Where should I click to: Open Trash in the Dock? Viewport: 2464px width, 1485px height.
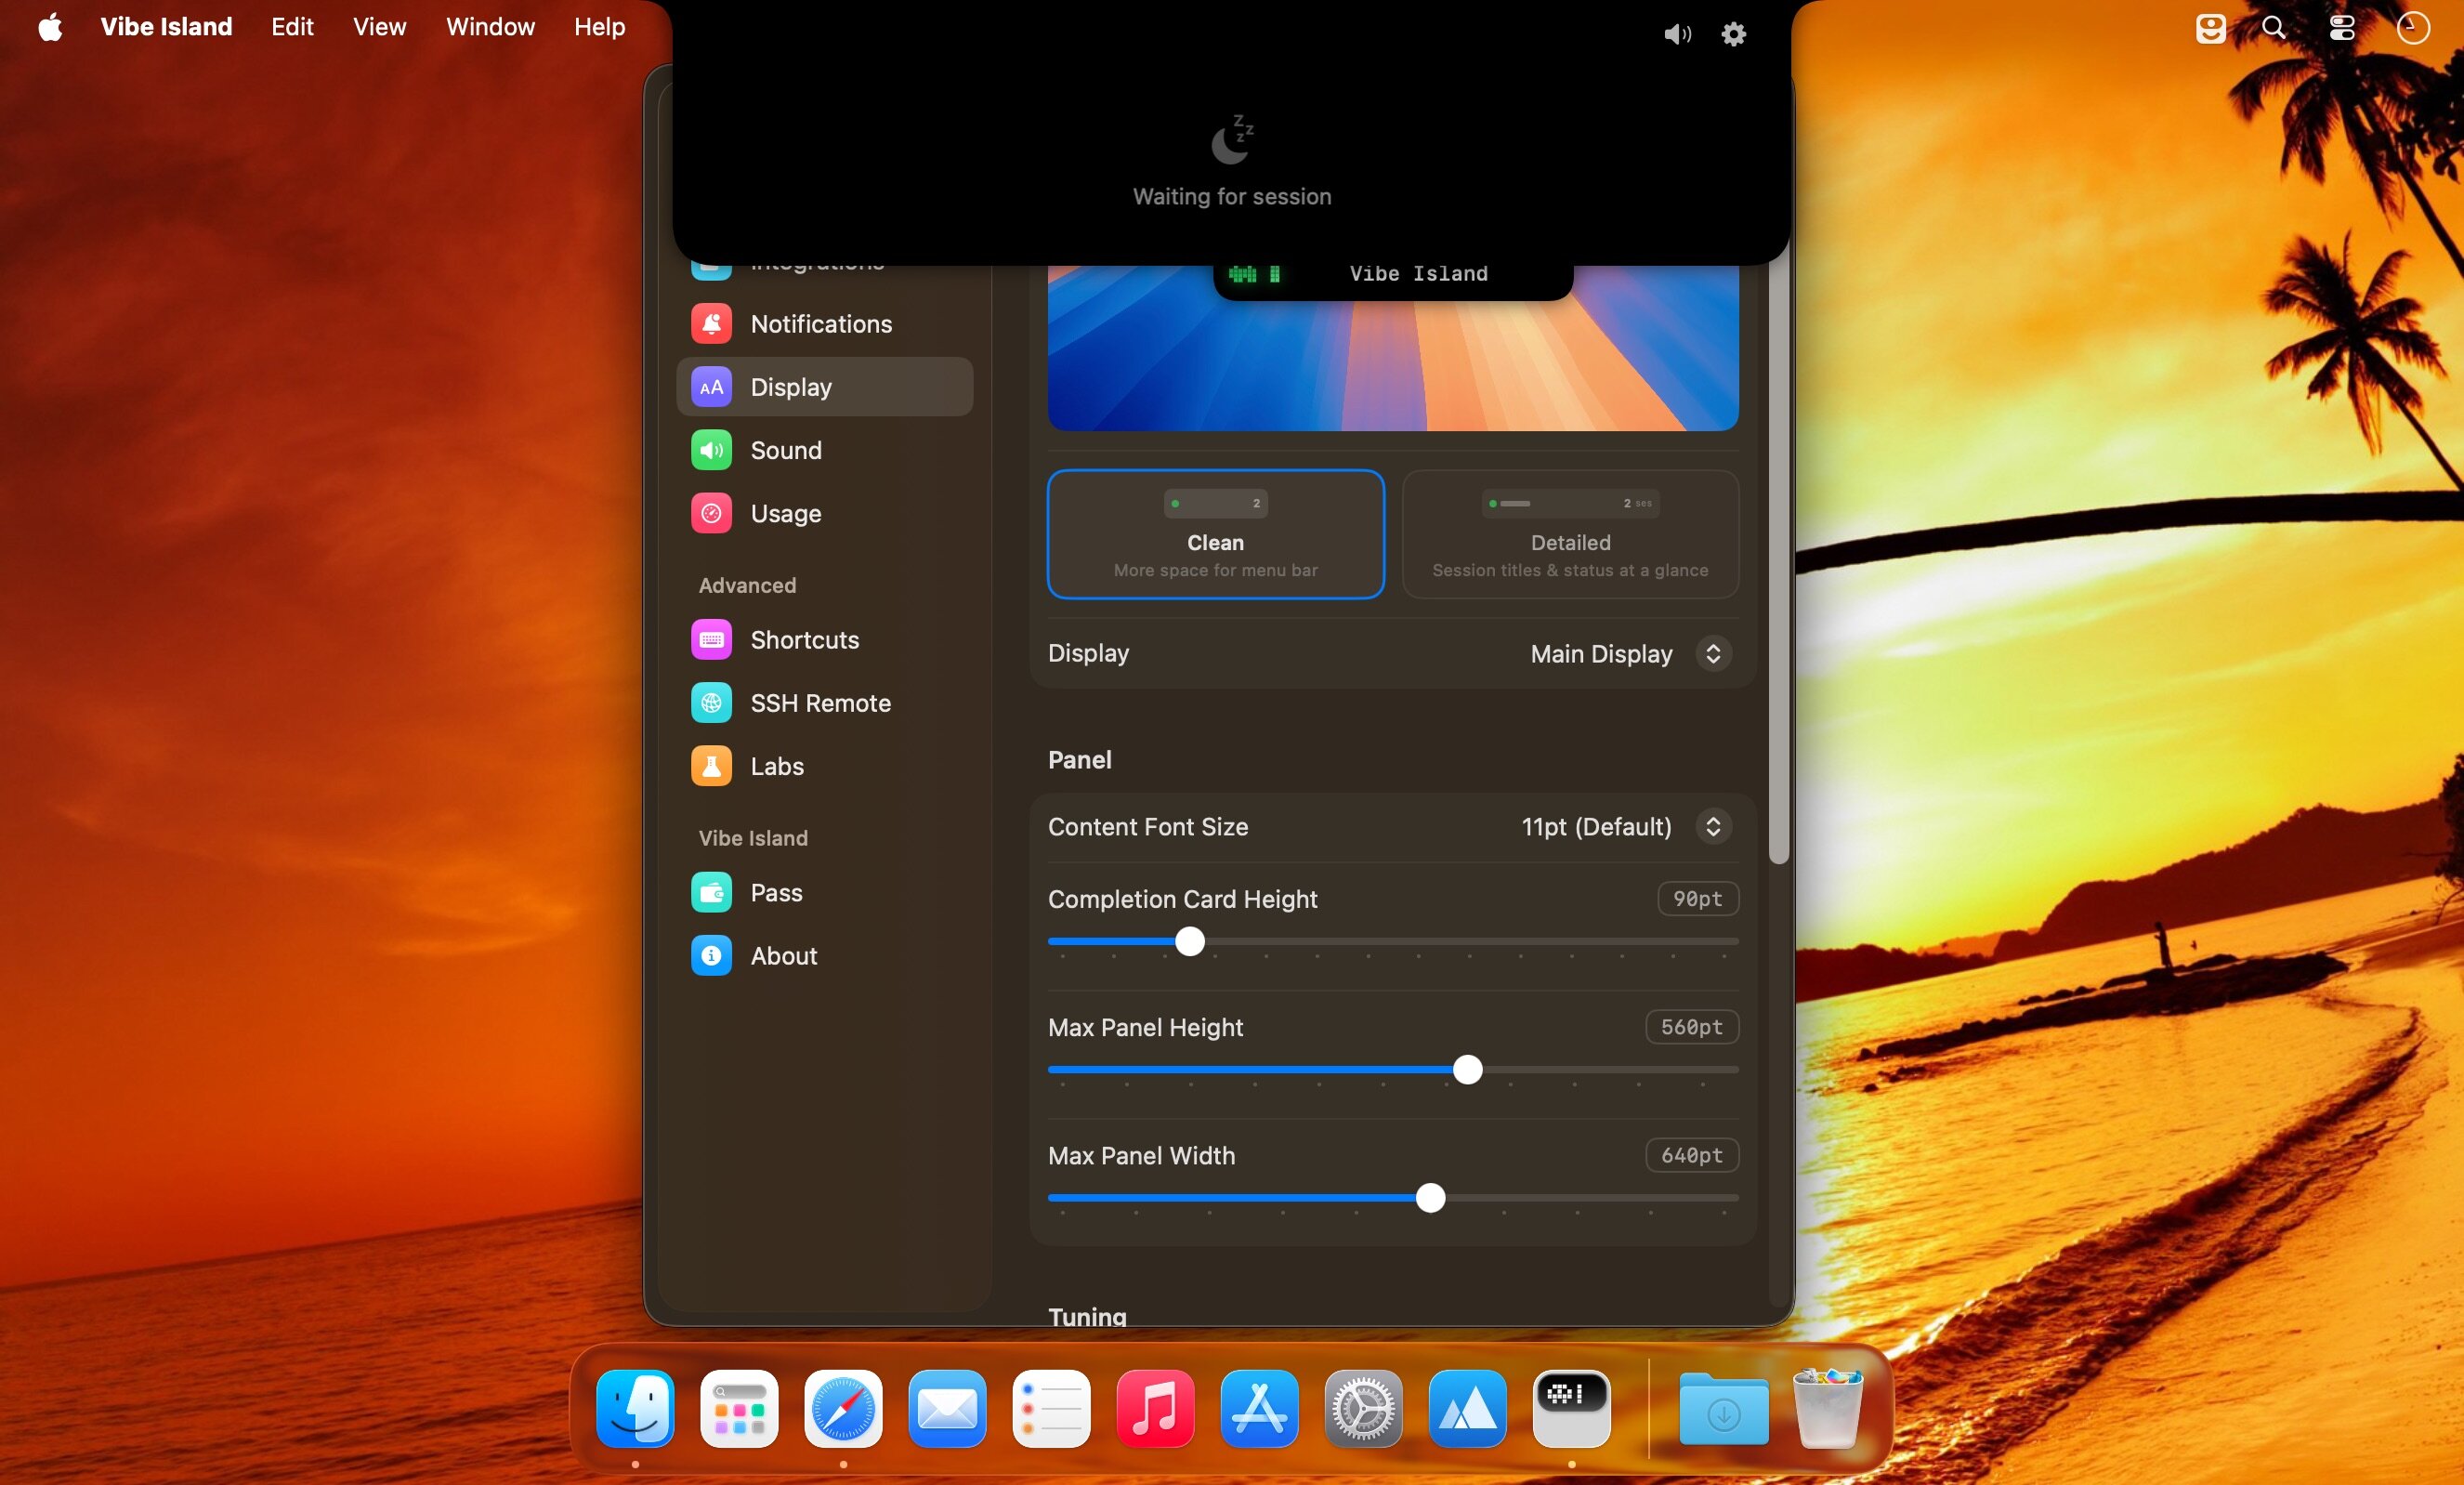[1827, 1408]
